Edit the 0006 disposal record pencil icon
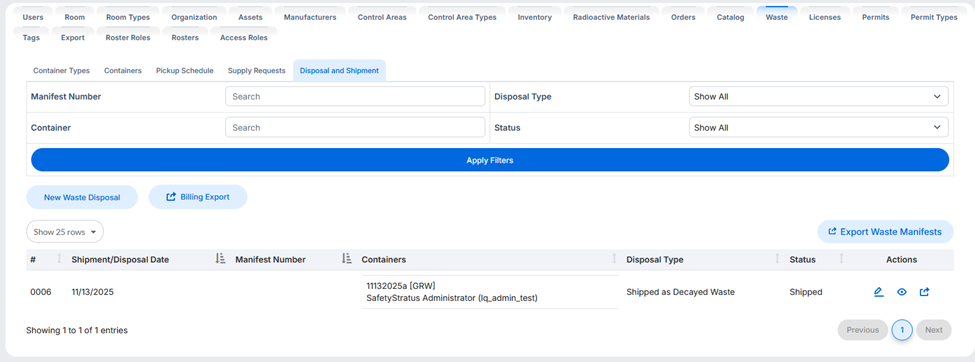 click(878, 292)
